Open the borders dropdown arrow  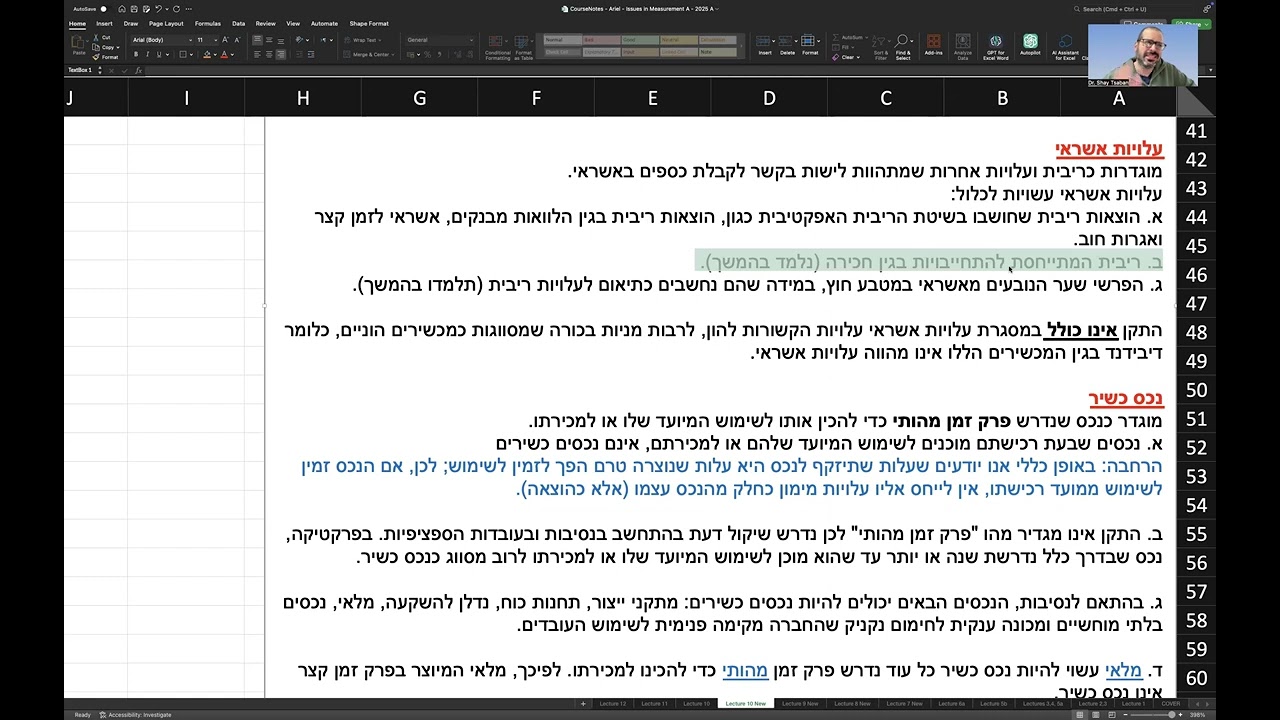pyautogui.click(x=191, y=54)
